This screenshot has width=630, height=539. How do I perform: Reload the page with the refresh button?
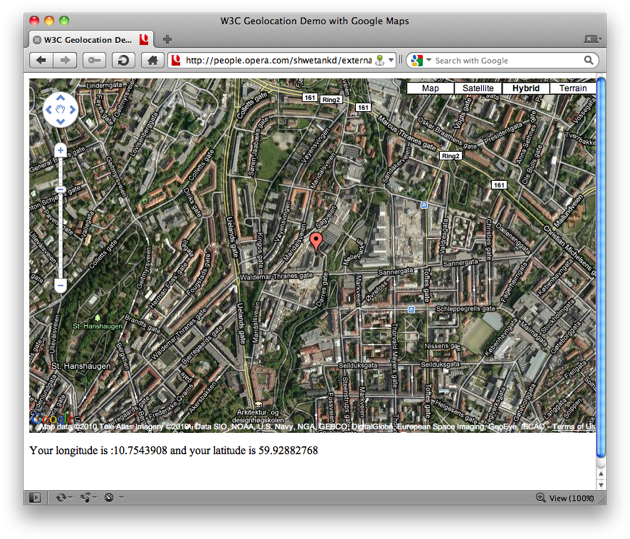click(123, 61)
